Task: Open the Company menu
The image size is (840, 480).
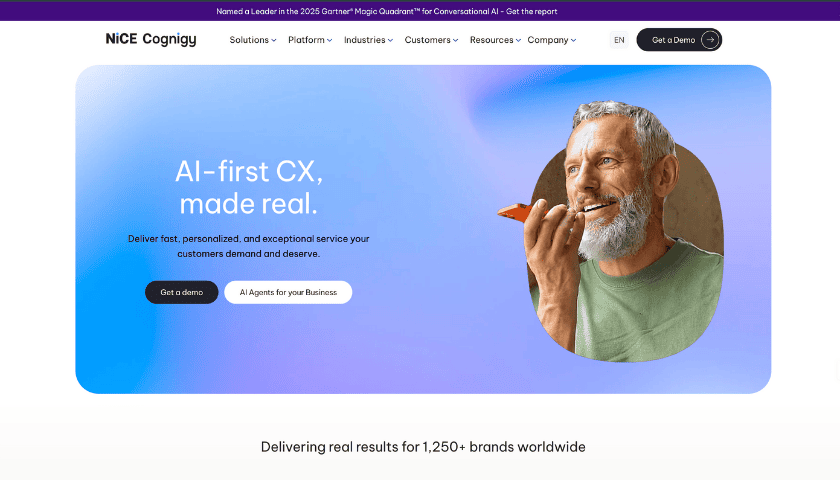Action: click(x=548, y=40)
